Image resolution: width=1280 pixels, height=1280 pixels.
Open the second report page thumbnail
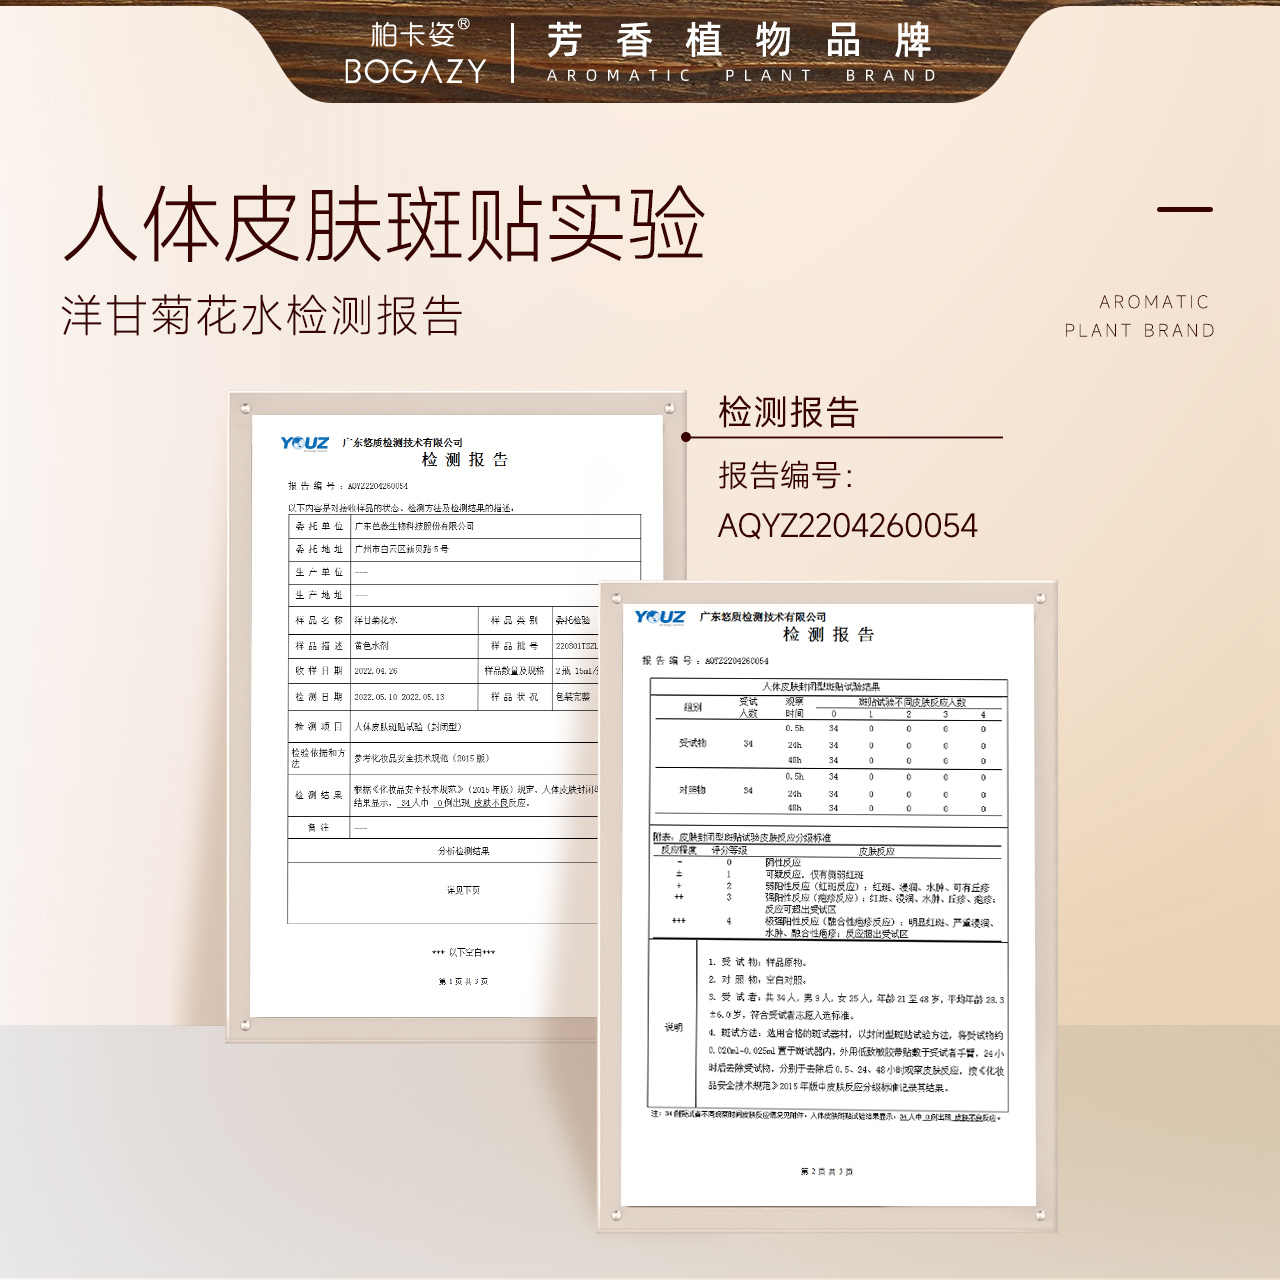(x=829, y=904)
